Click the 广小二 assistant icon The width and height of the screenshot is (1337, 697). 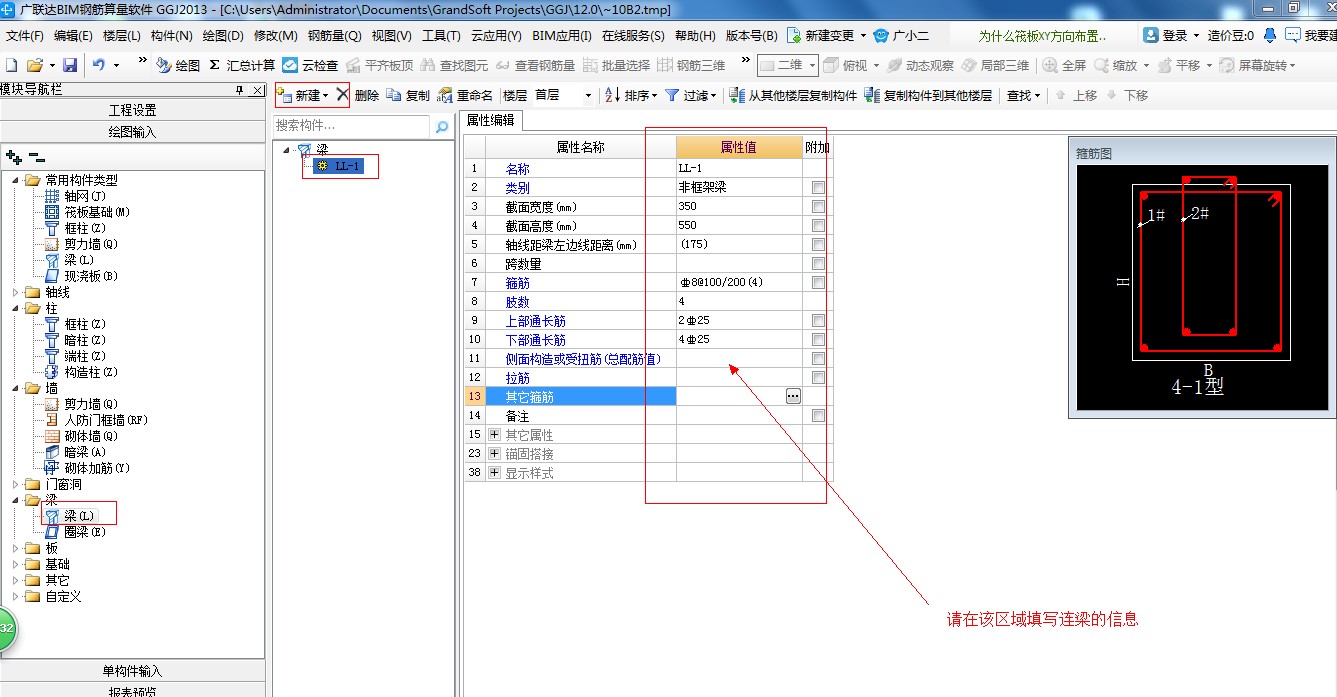pyautogui.click(x=881, y=35)
